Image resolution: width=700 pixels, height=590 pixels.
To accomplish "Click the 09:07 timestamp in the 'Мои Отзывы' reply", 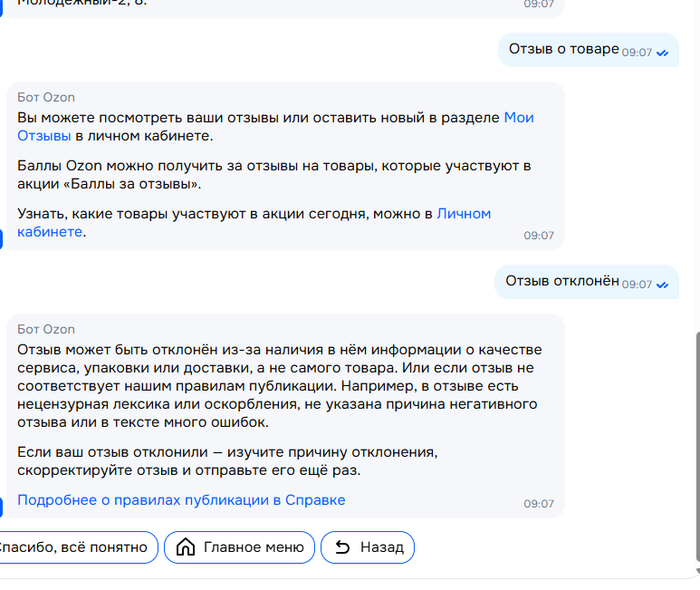I will [538, 236].
